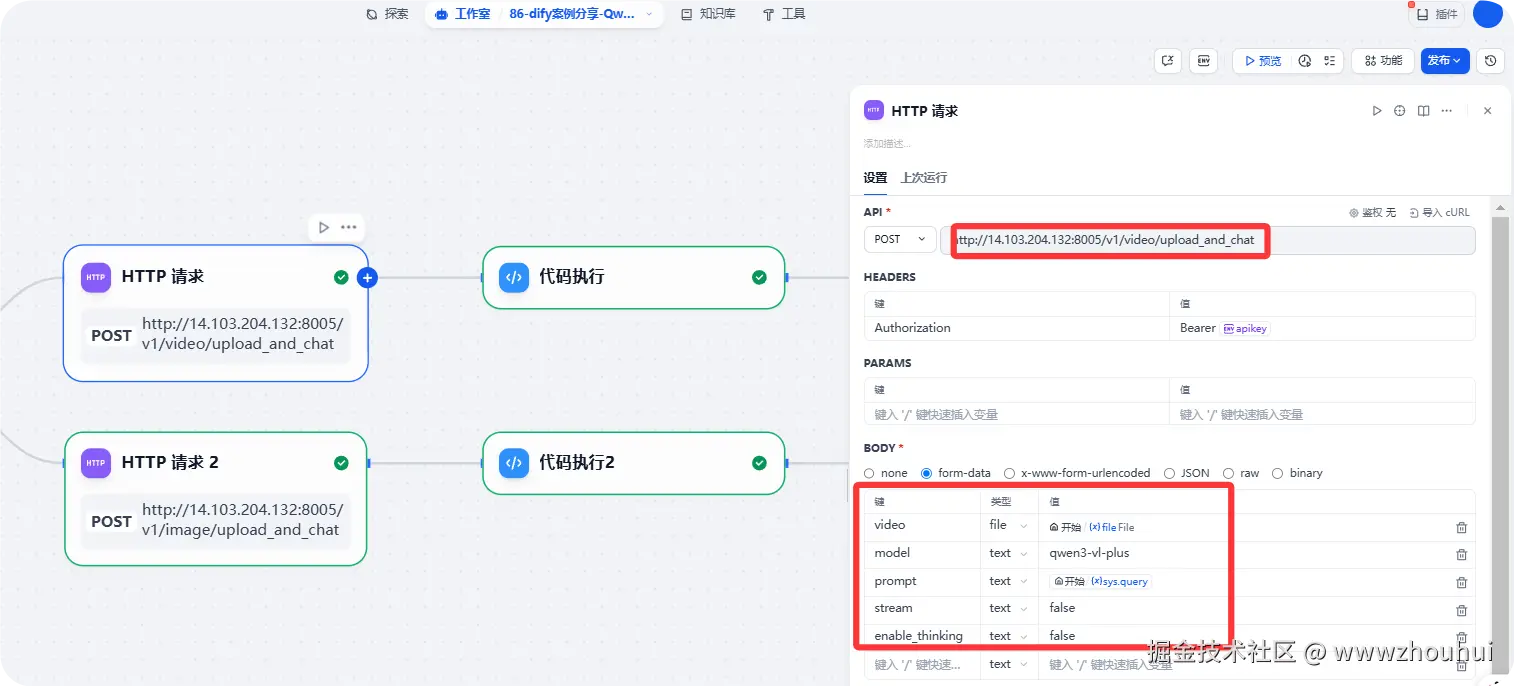1514x686 pixels.
Task: Open the panel more-options ellipsis
Action: [1446, 111]
